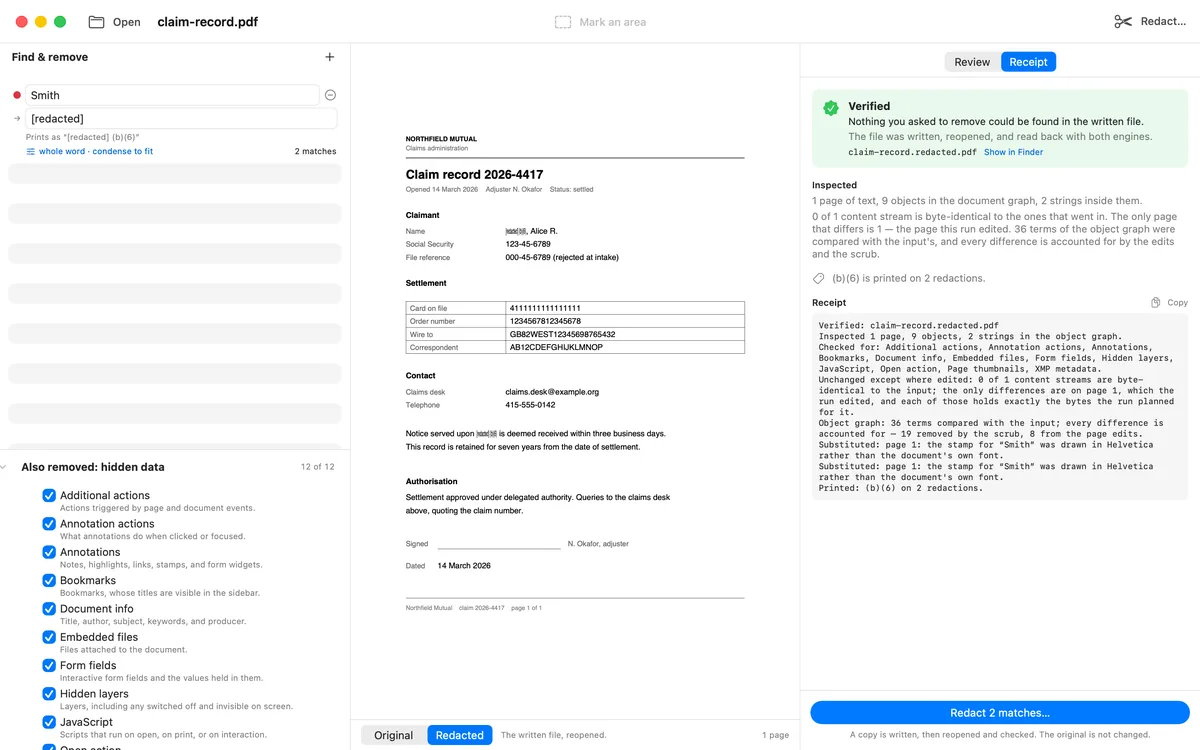Open whole word options via sliders icon
This screenshot has width=1200, height=750.
coord(30,152)
